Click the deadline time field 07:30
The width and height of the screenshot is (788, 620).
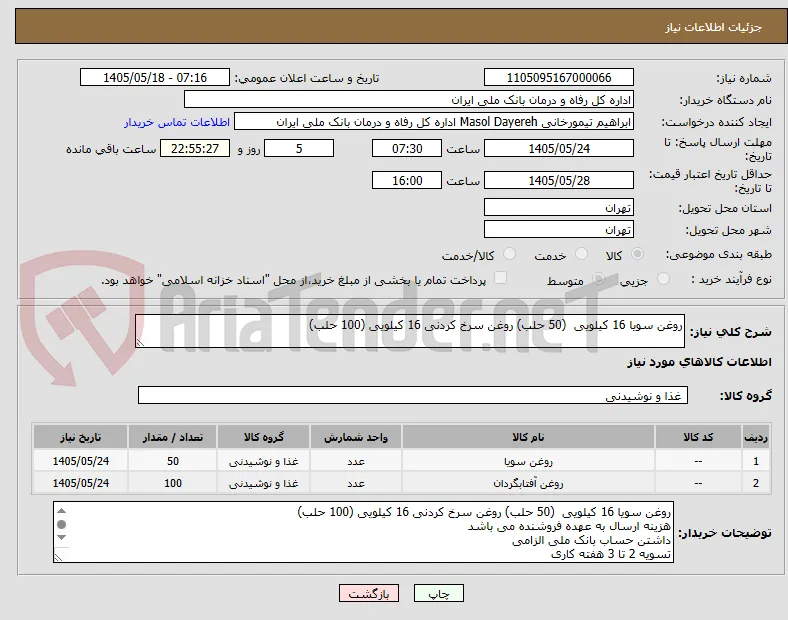coord(407,148)
